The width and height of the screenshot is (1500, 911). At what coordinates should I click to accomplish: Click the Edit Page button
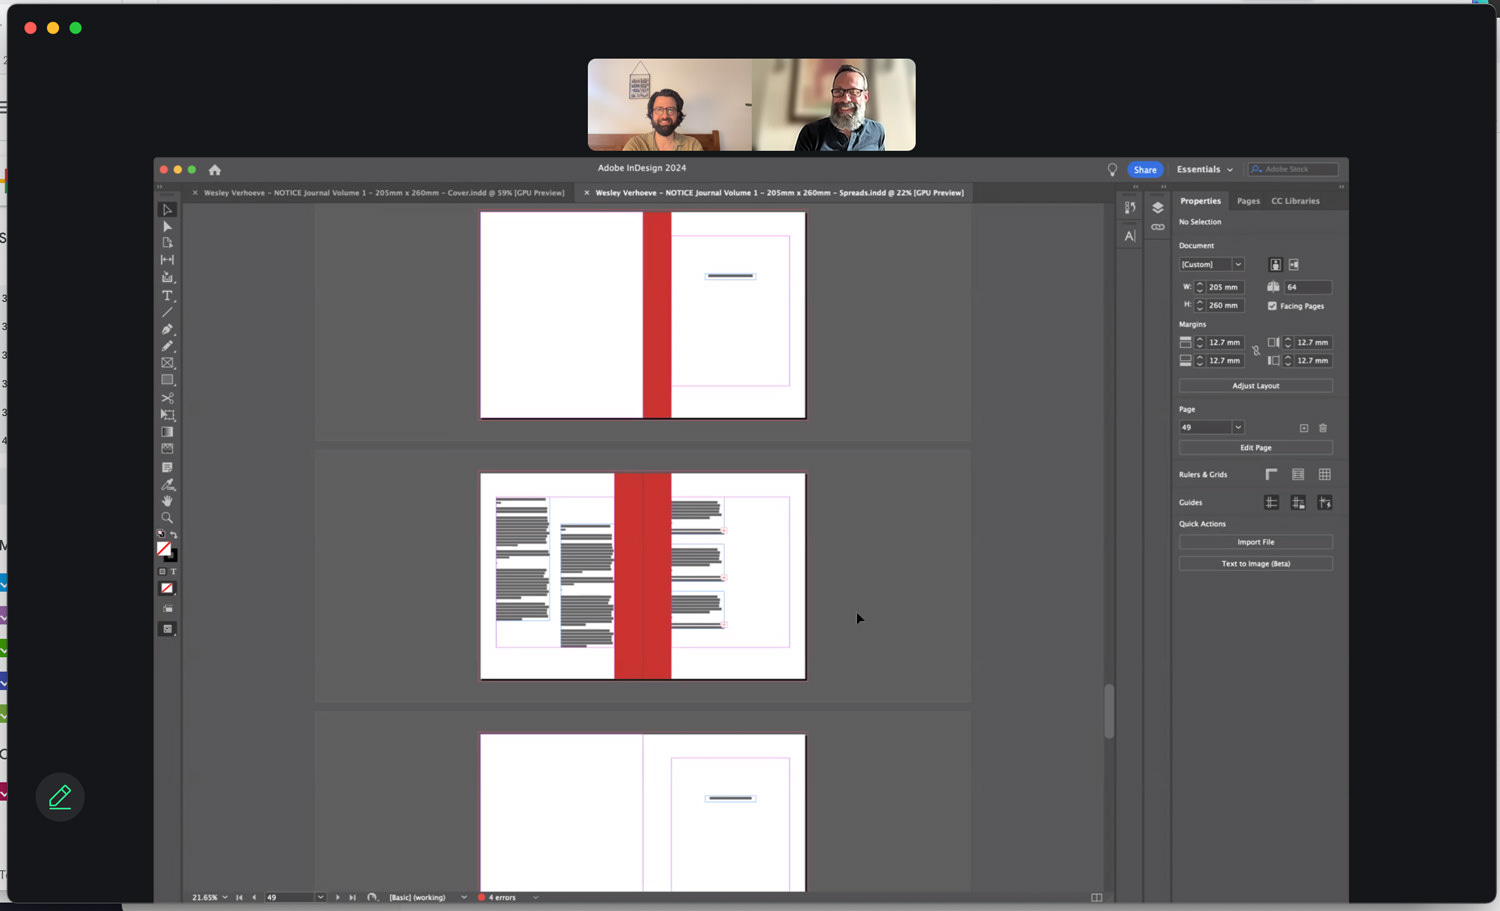[x=1256, y=448]
